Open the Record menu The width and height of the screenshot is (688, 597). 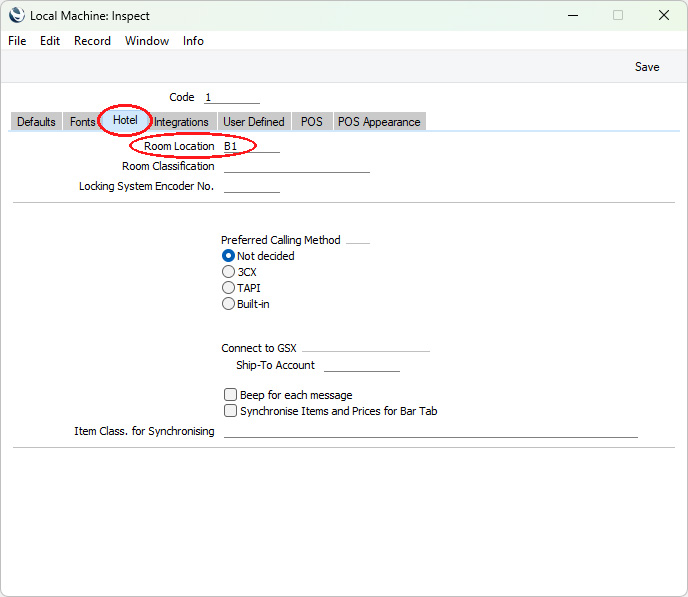point(92,41)
